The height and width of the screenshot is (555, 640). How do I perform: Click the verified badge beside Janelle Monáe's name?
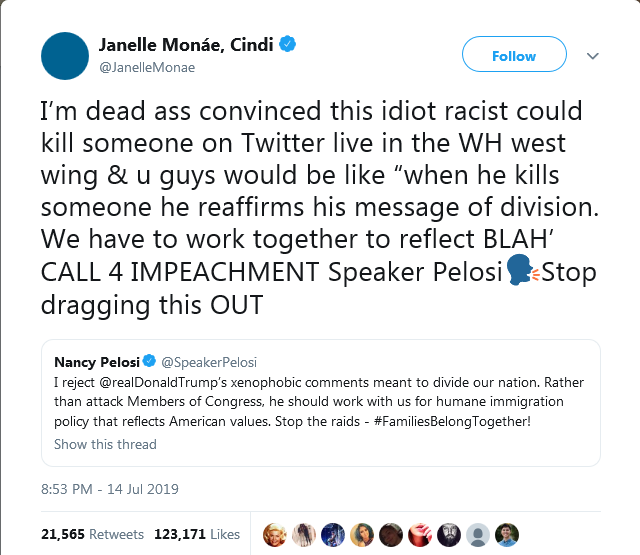point(287,45)
